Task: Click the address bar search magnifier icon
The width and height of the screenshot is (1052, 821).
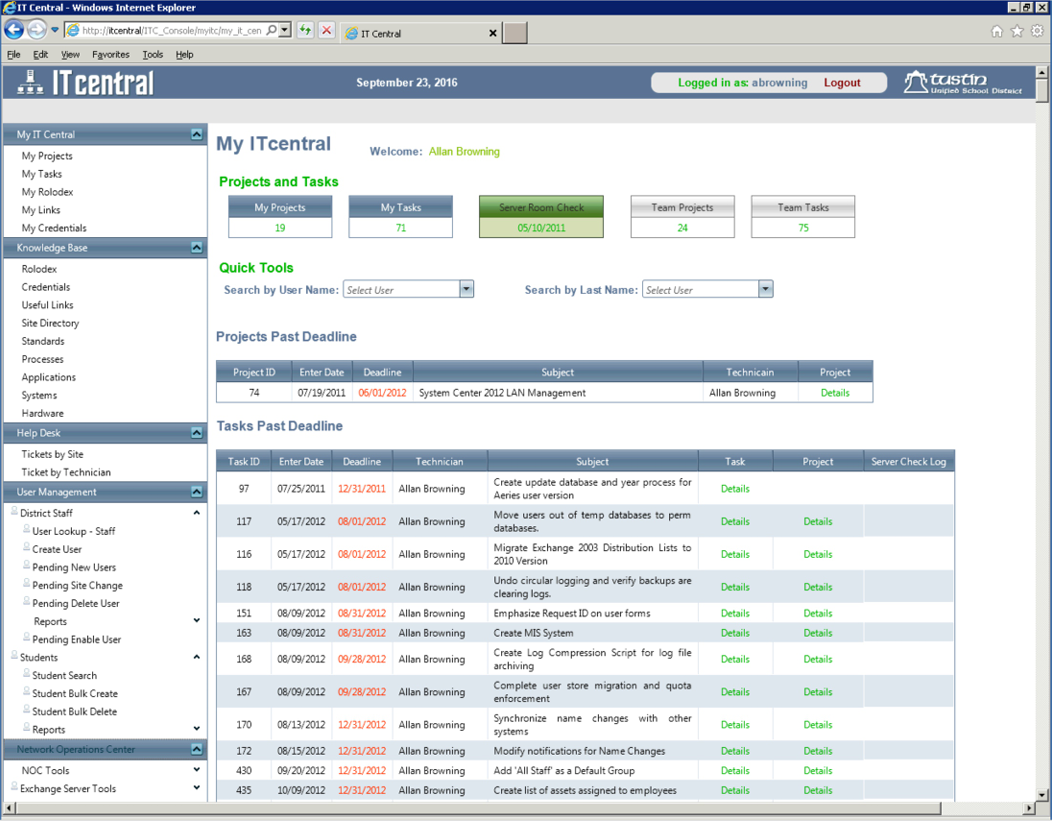Action: 271,30
